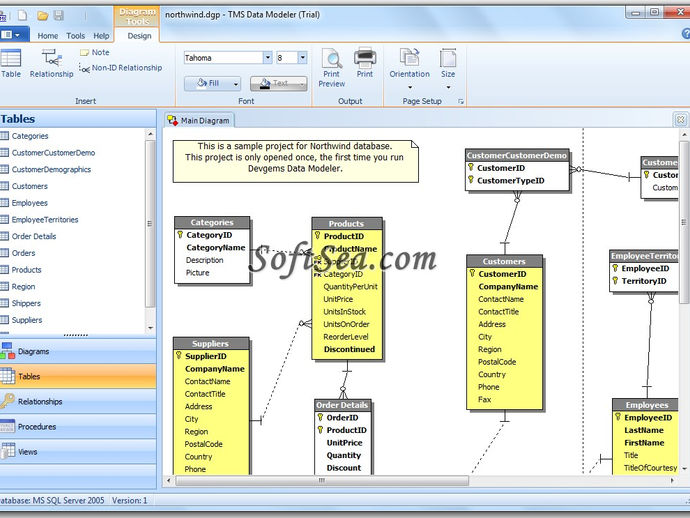The image size is (690, 518).
Task: Click the Print icon in Output group
Action: [365, 63]
